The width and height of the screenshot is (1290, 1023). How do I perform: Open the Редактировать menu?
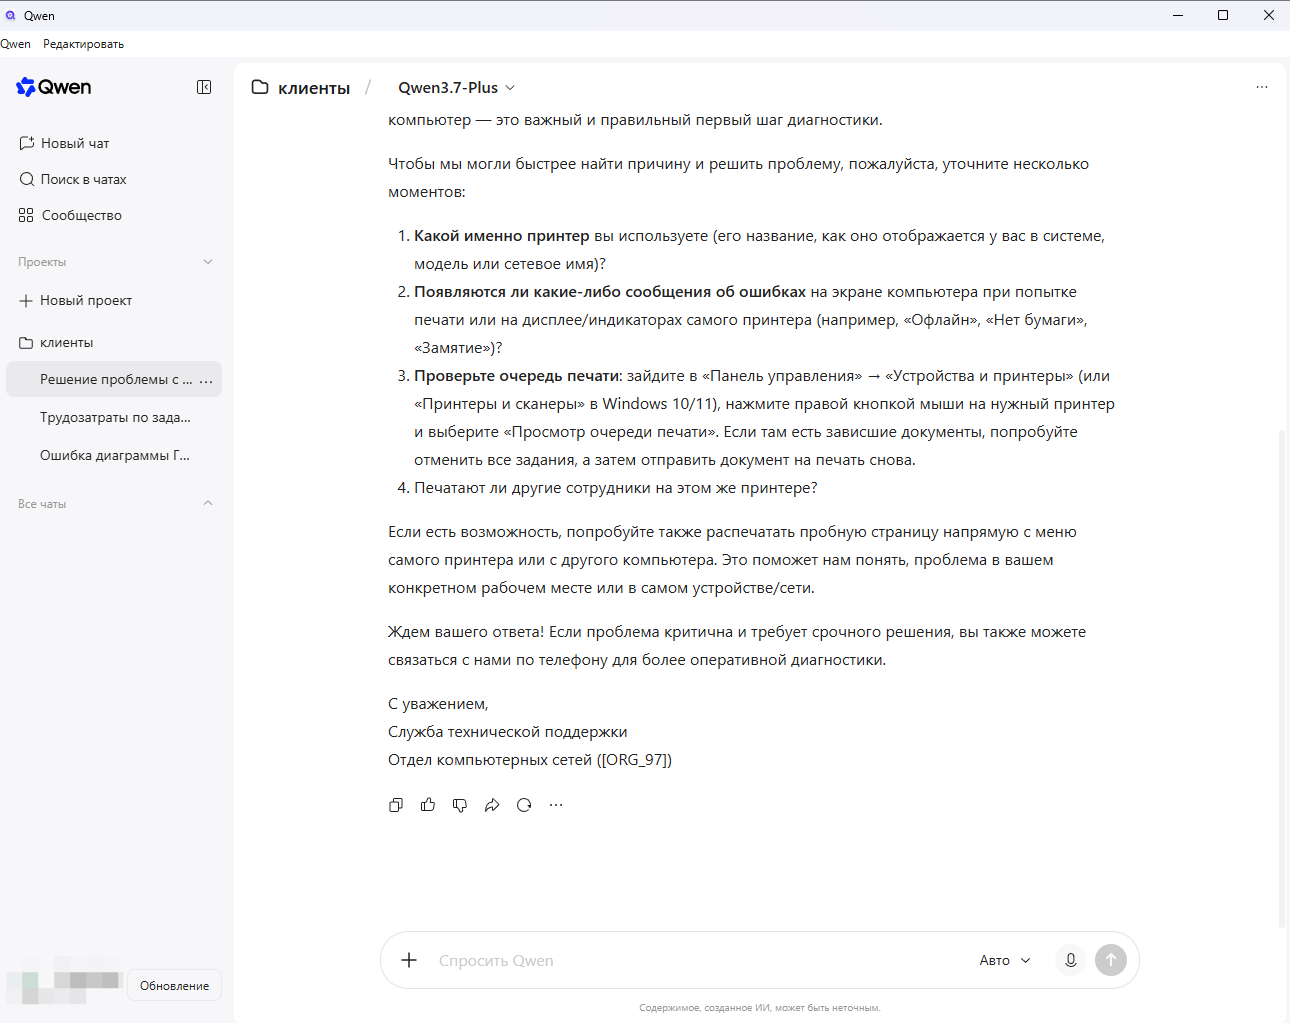[83, 44]
